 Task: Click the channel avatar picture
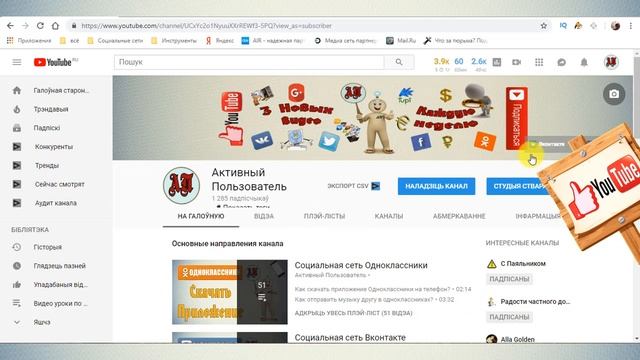(181, 185)
